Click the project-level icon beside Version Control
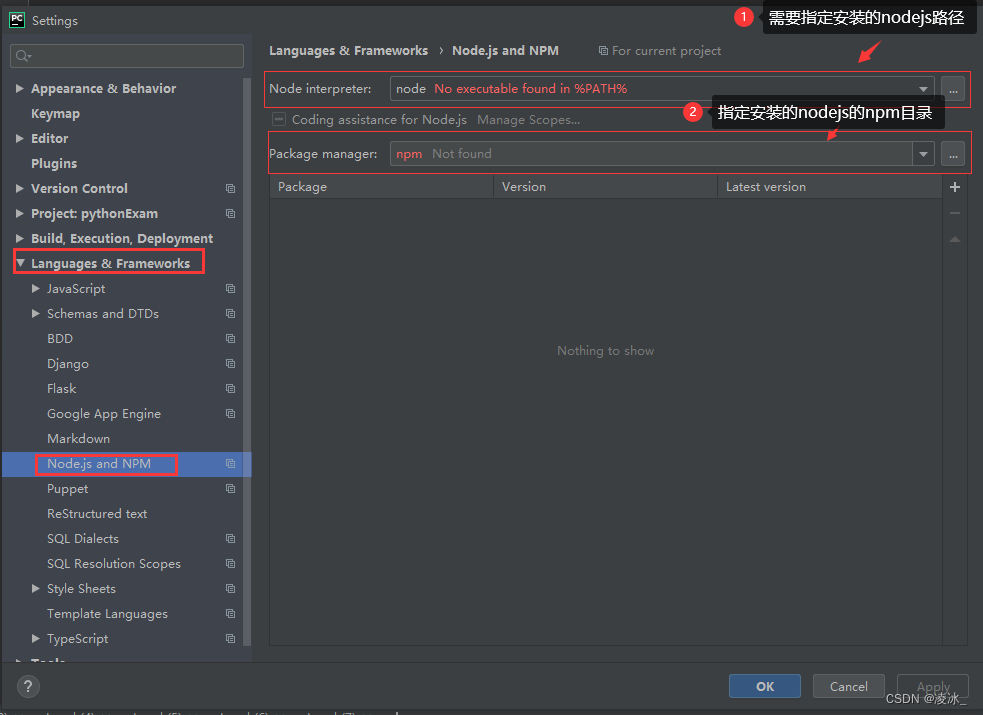Screen dimensions: 983x715 [230, 189]
